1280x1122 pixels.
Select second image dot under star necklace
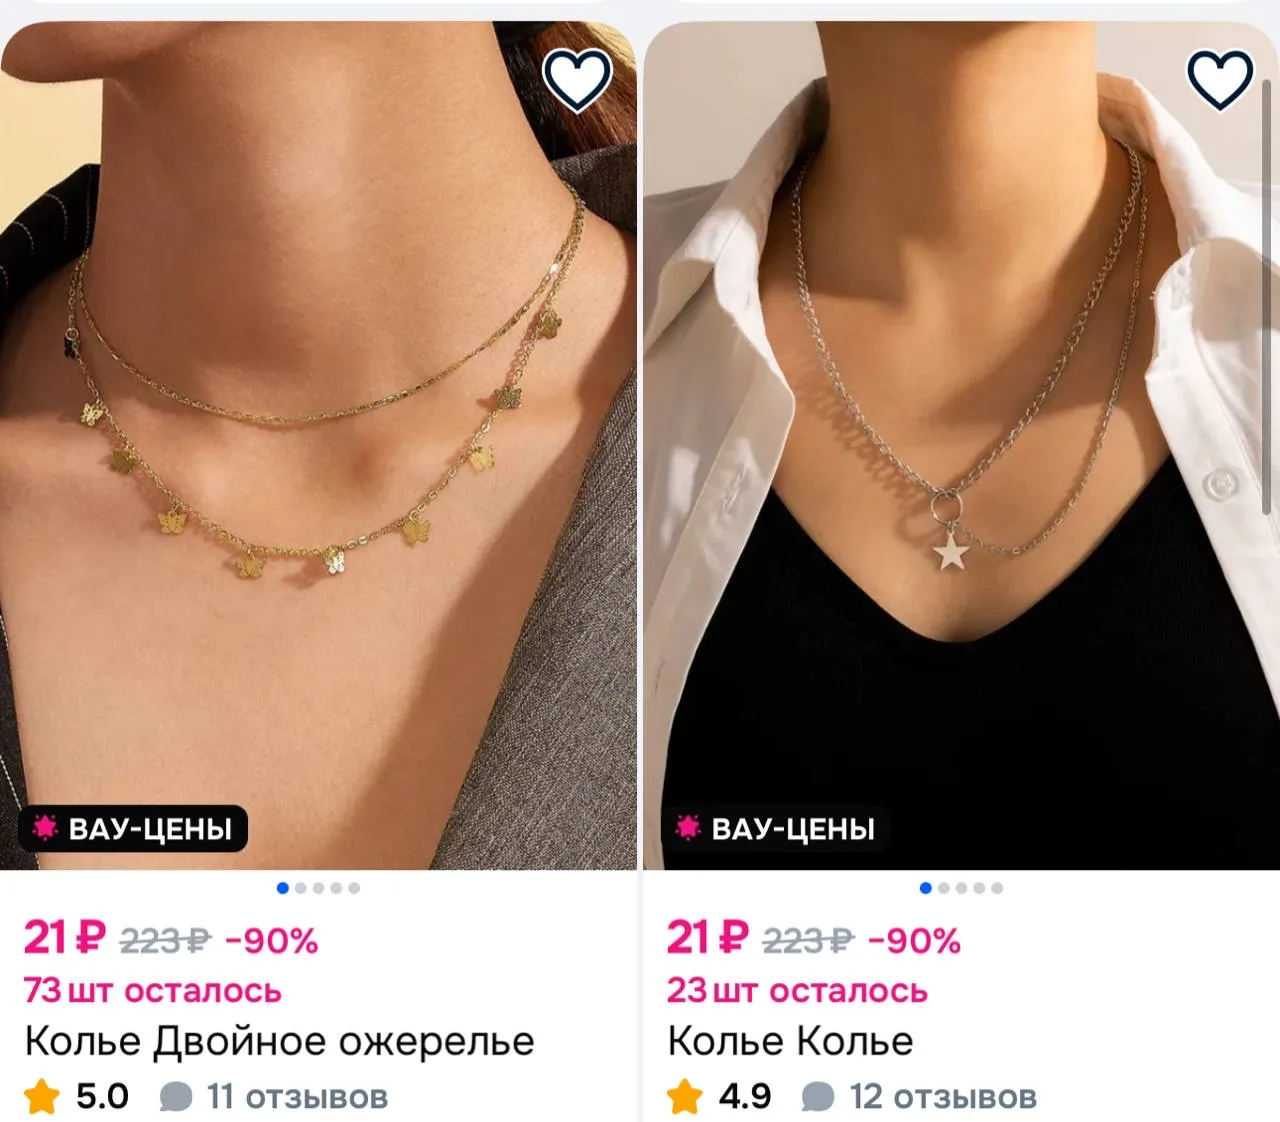pos(943,888)
